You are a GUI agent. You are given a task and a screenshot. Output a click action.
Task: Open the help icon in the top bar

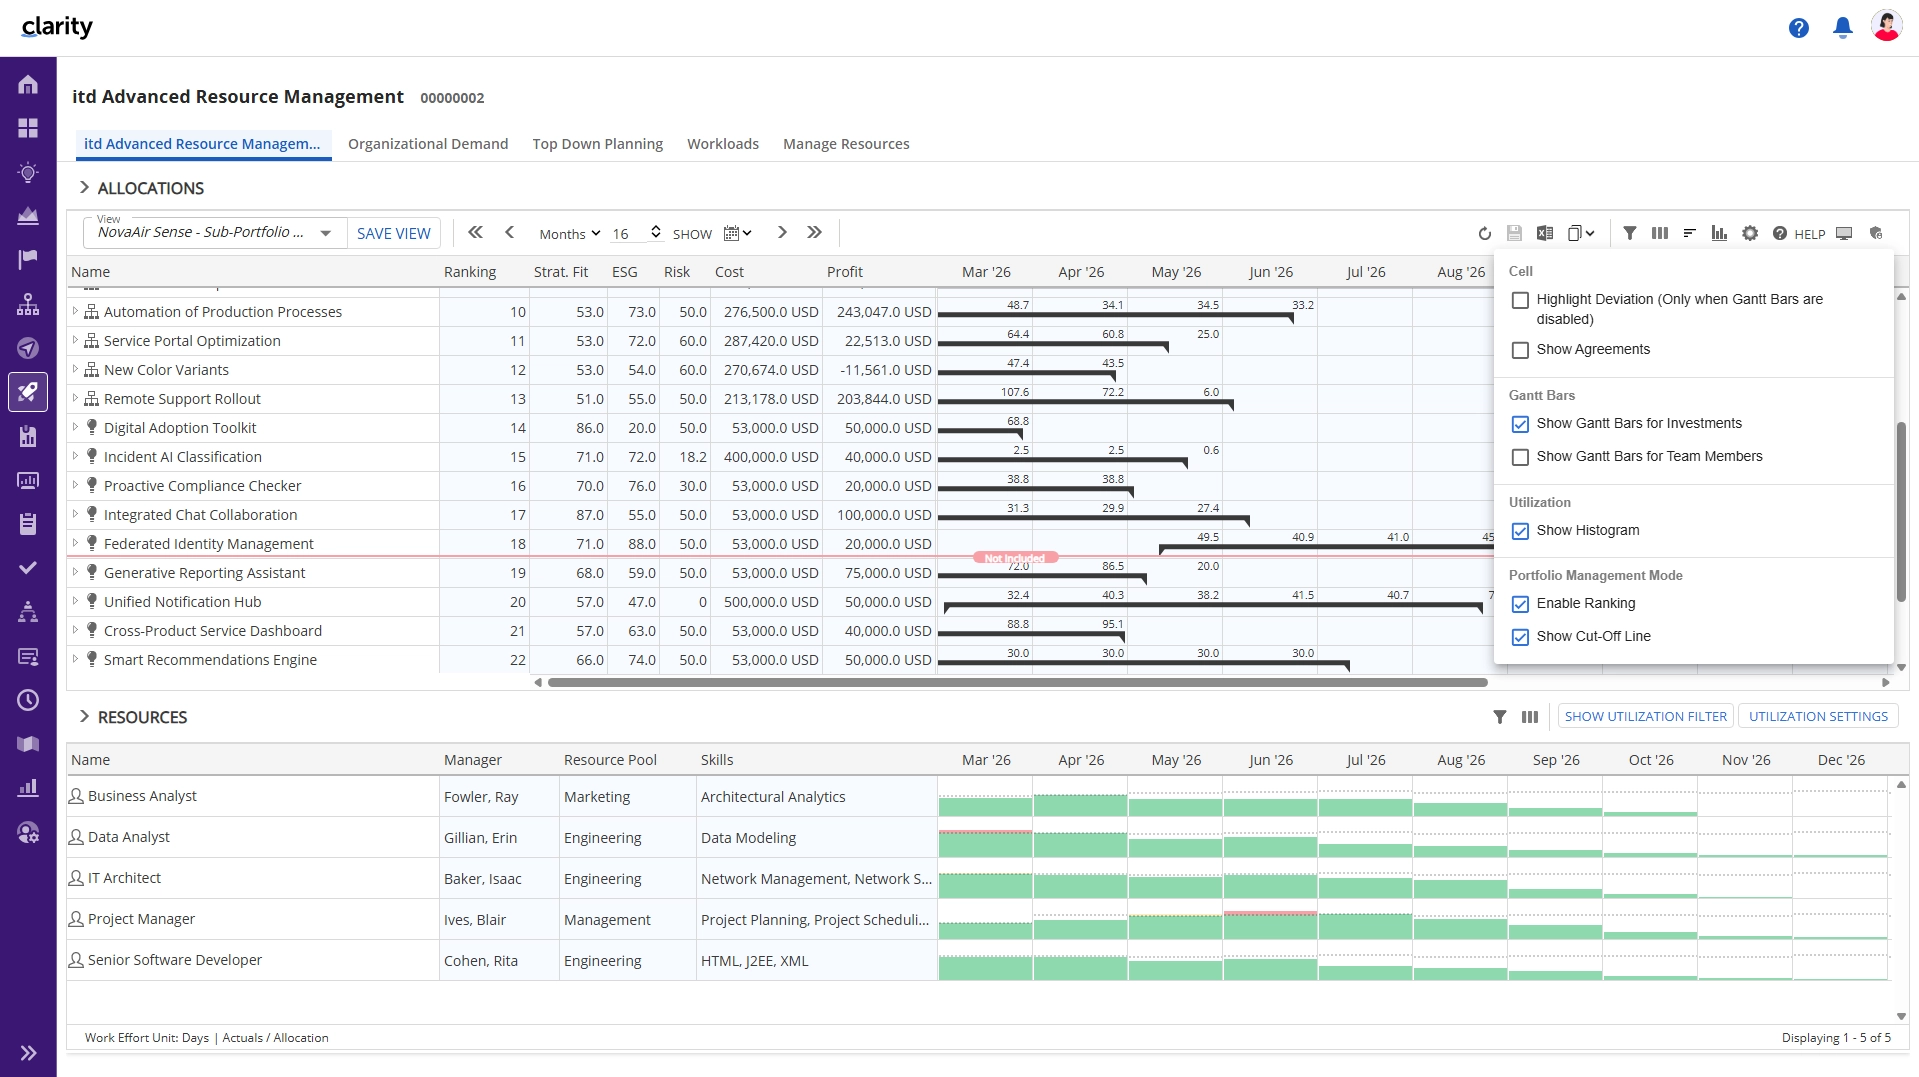pos(1798,28)
